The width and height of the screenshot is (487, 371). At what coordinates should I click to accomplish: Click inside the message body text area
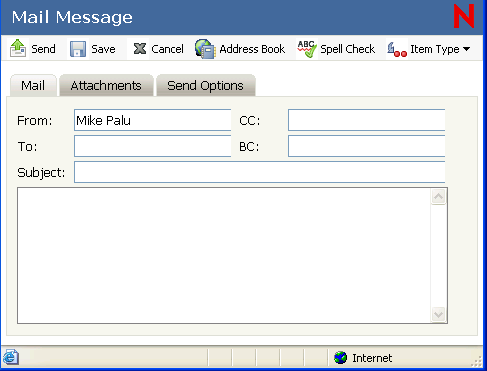pyautogui.click(x=224, y=255)
